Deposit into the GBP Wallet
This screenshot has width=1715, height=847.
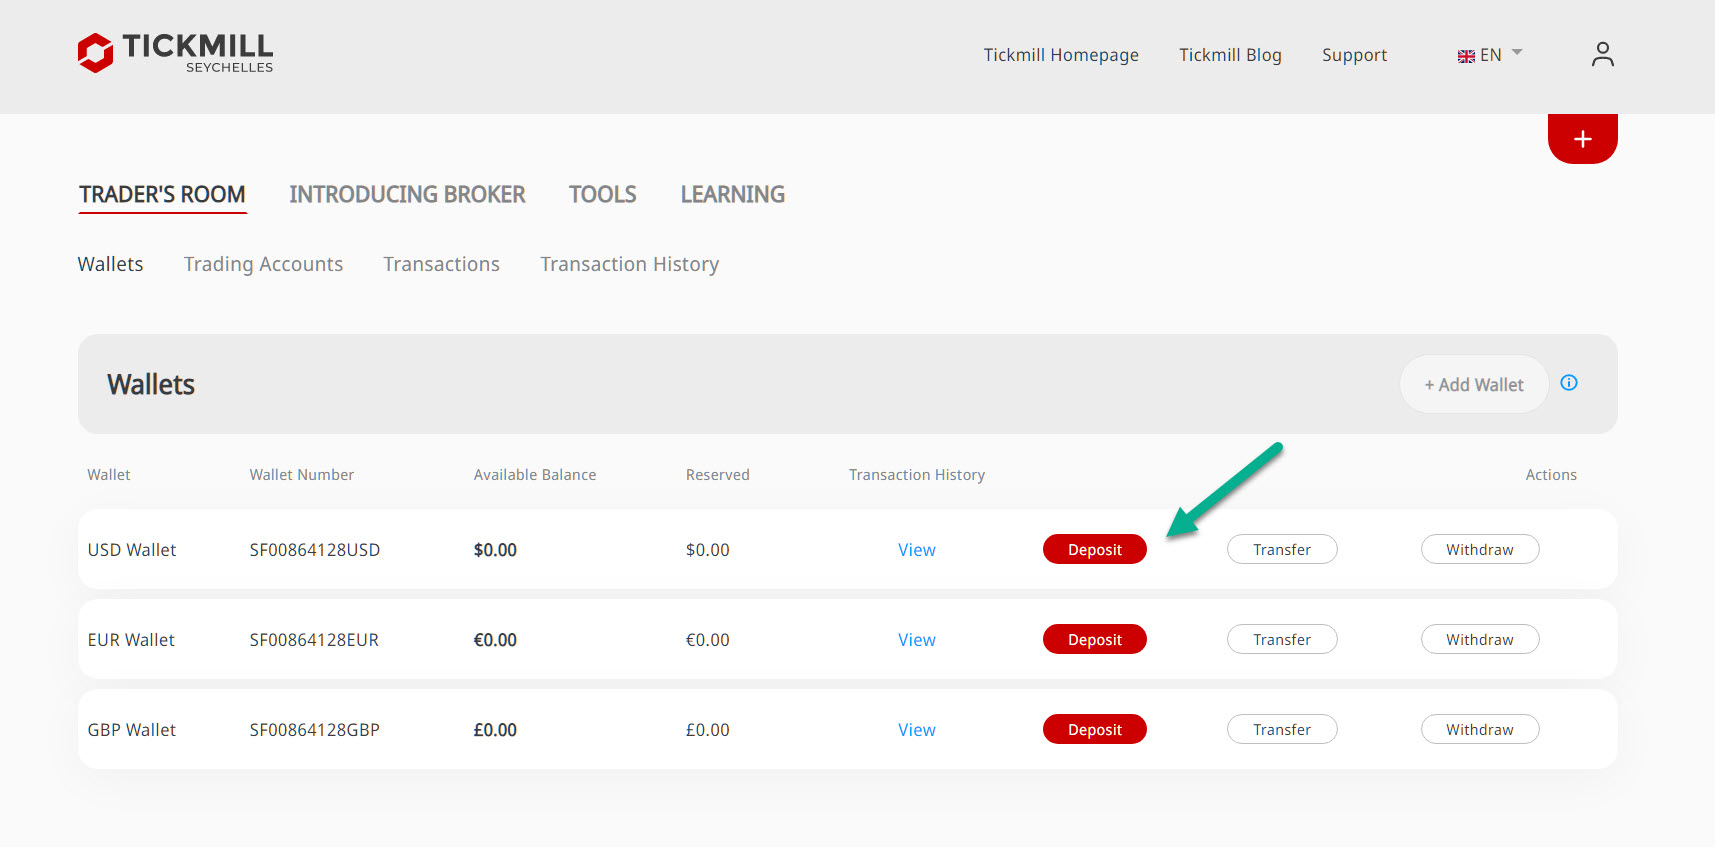point(1095,729)
